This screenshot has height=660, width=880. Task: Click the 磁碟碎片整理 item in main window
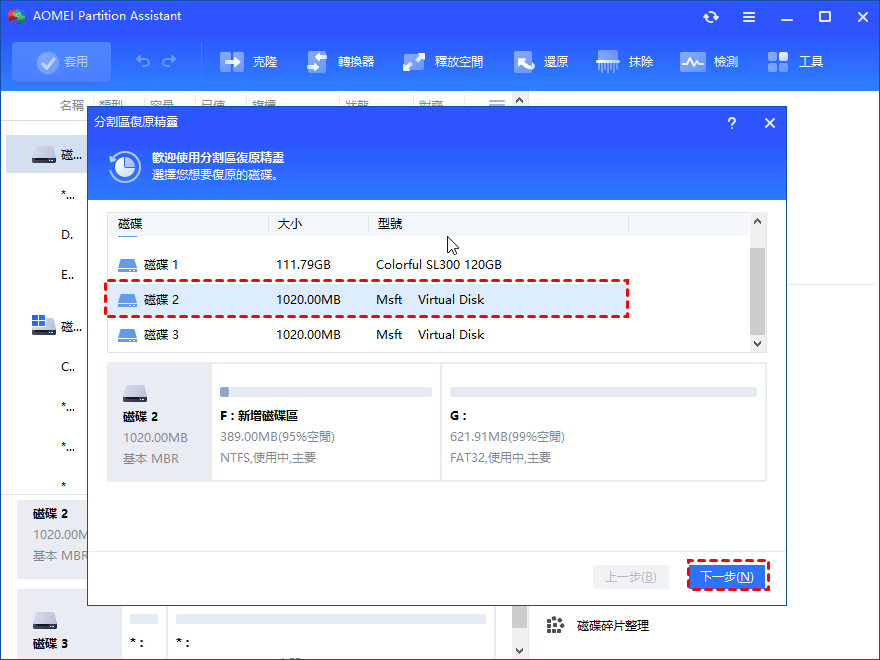613,625
